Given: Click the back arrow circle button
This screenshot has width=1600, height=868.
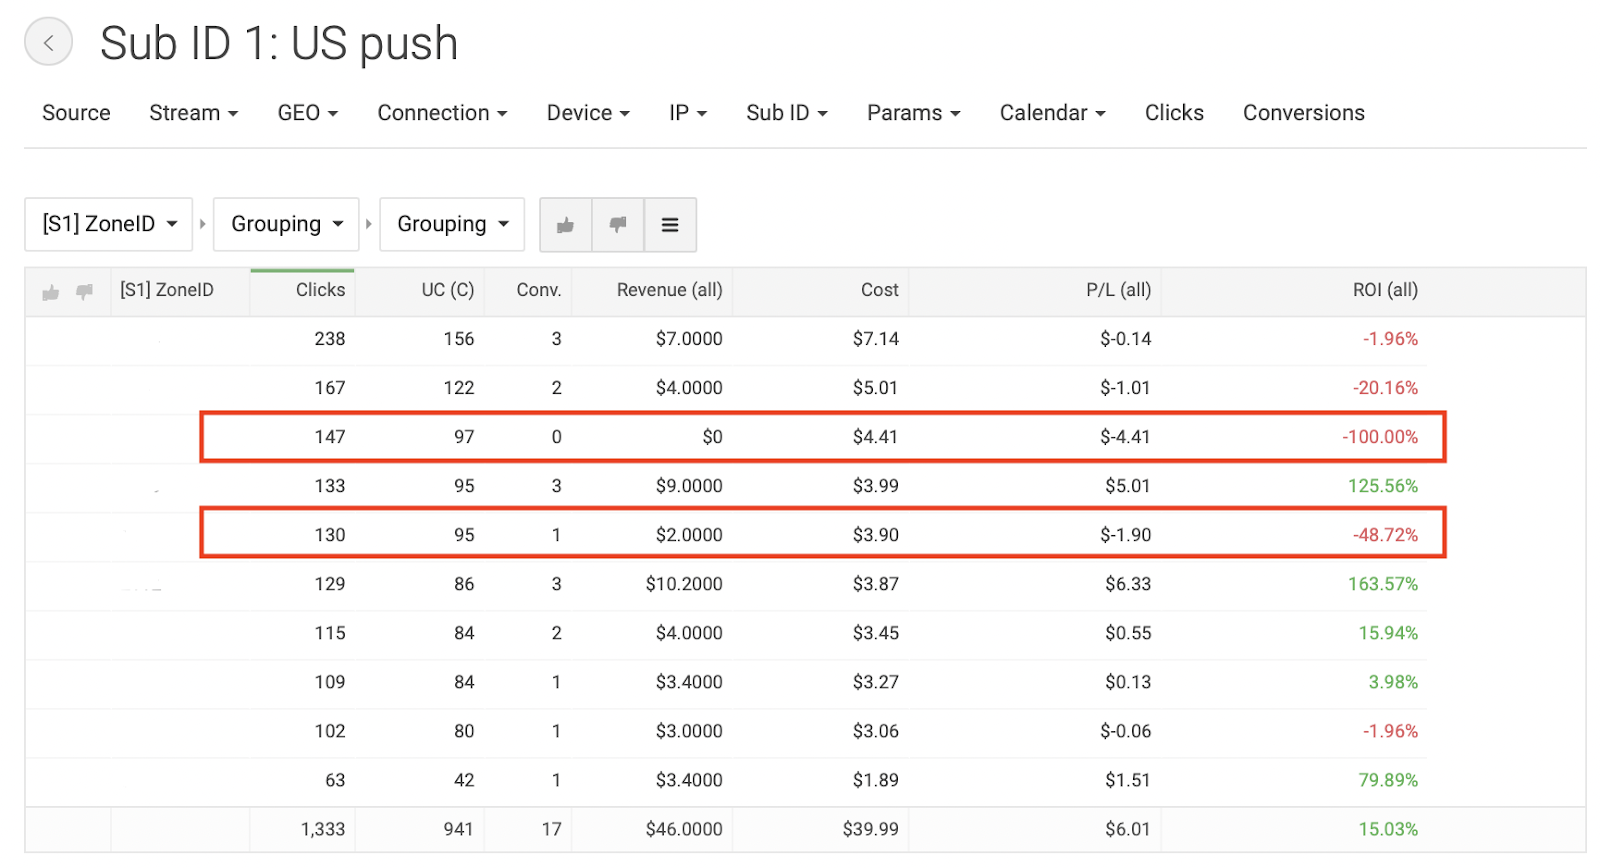Looking at the screenshot, I should 48,42.
